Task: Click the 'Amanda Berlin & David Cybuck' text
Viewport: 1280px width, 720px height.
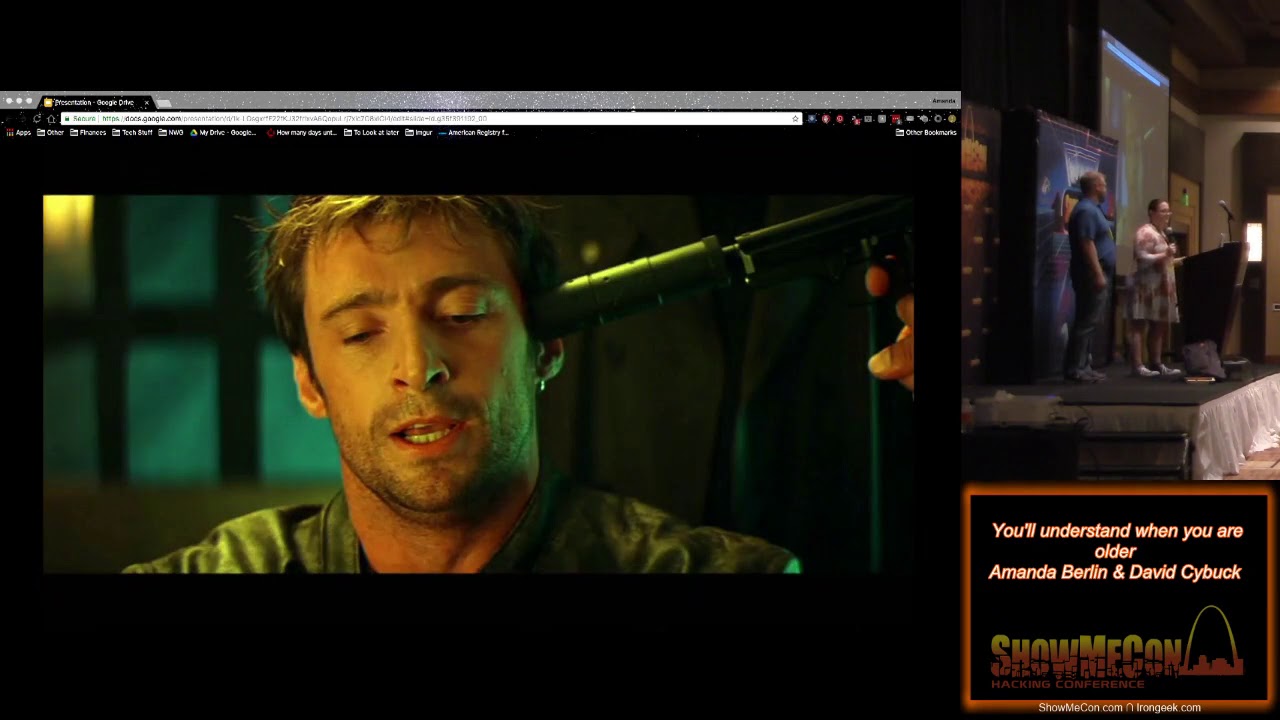Action: [x=1115, y=572]
